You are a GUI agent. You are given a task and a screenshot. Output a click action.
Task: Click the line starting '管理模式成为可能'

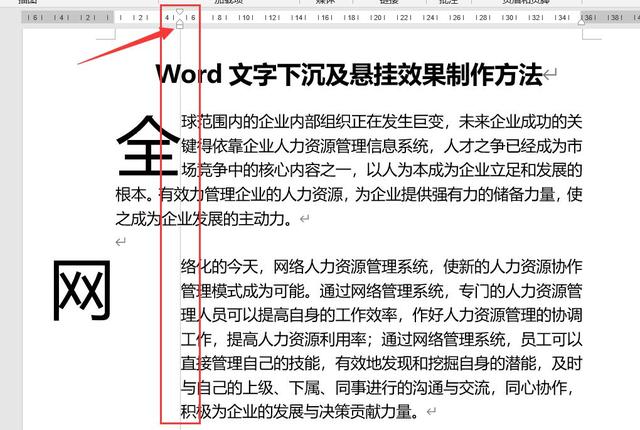382,291
